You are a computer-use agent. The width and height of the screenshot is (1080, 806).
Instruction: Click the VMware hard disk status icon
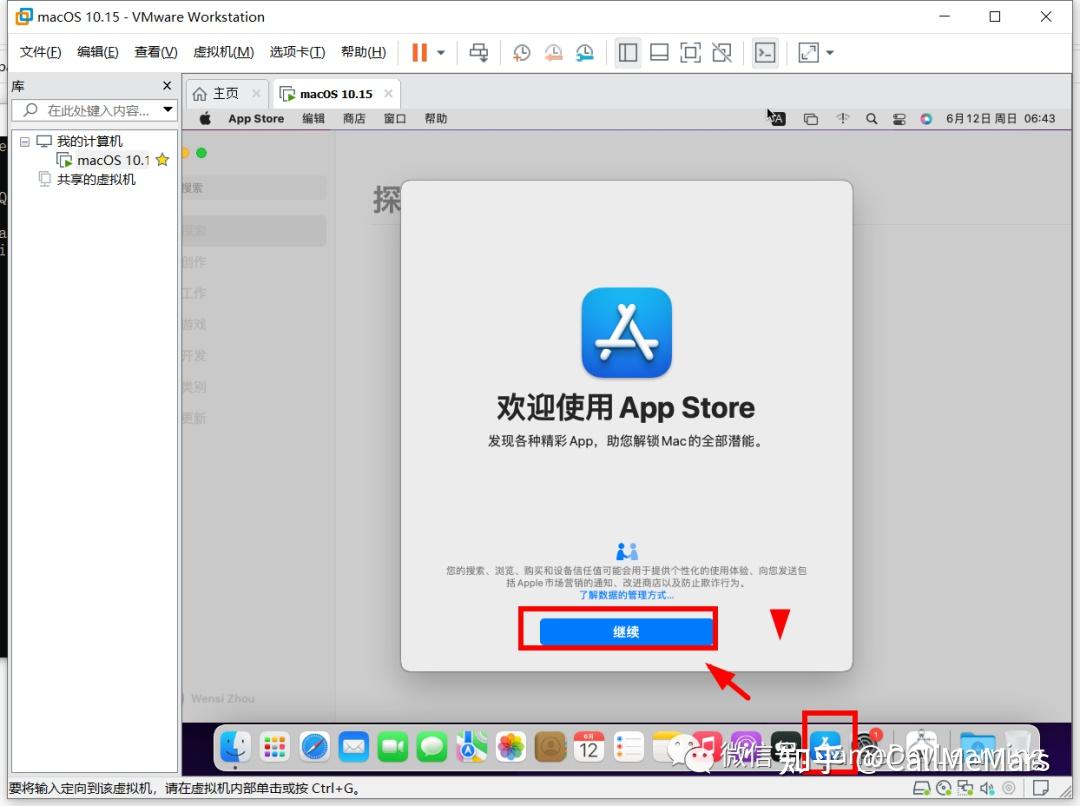click(x=921, y=787)
